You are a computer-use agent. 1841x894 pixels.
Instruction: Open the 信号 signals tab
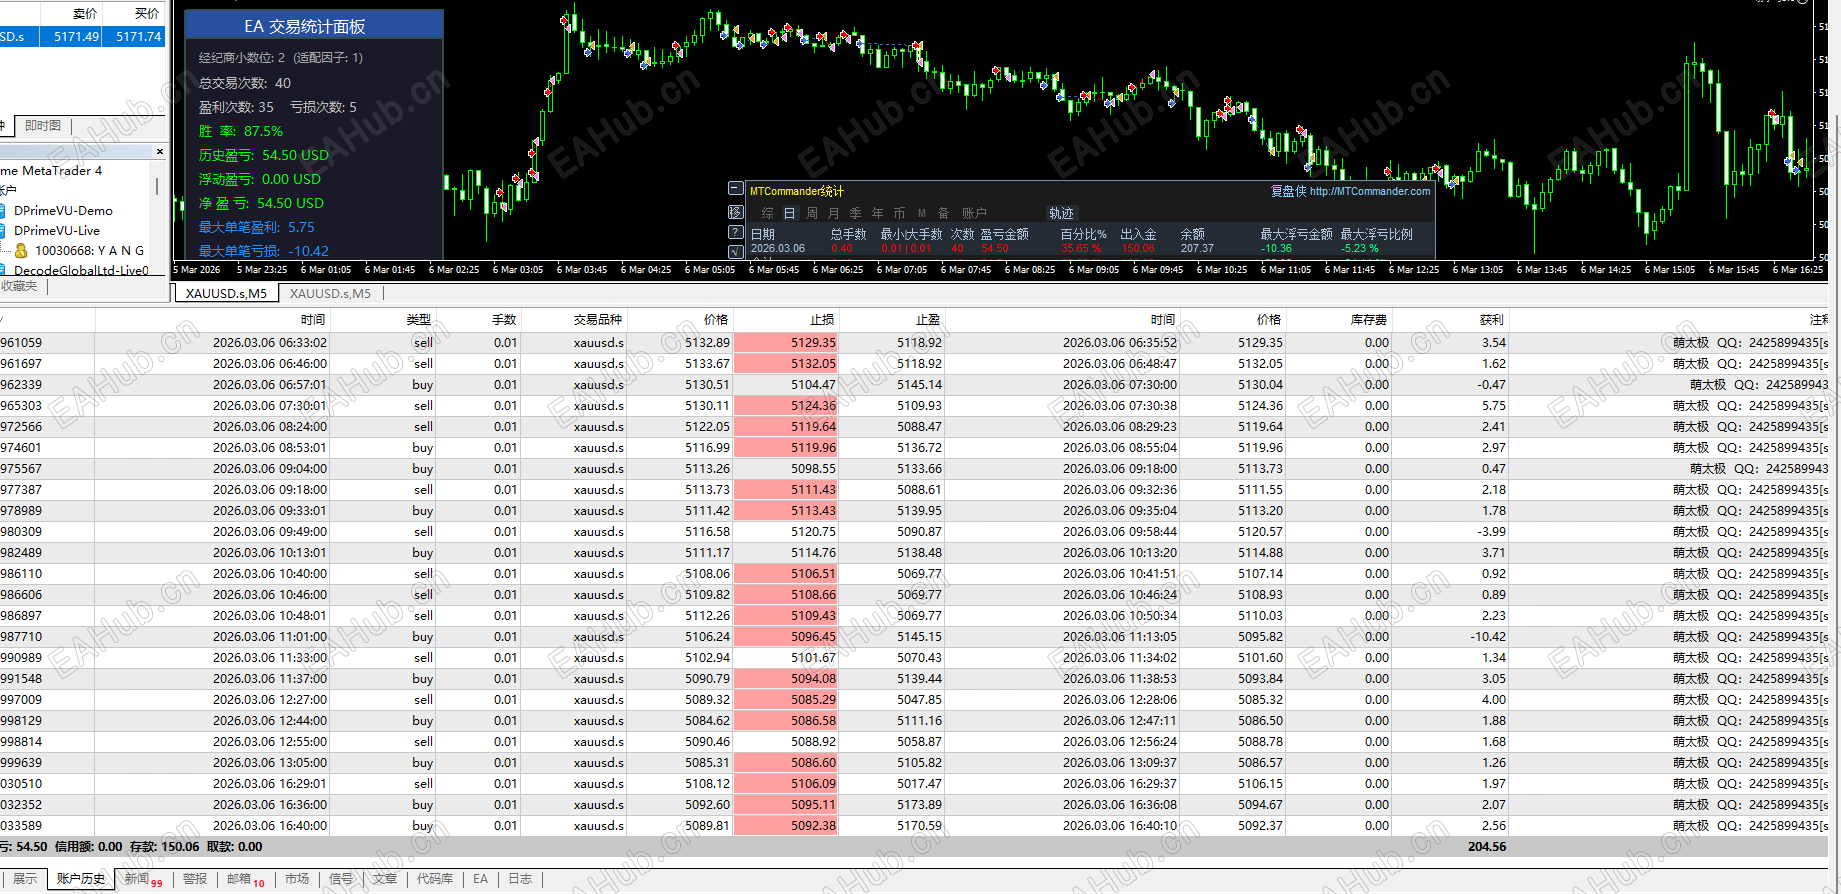(x=341, y=879)
